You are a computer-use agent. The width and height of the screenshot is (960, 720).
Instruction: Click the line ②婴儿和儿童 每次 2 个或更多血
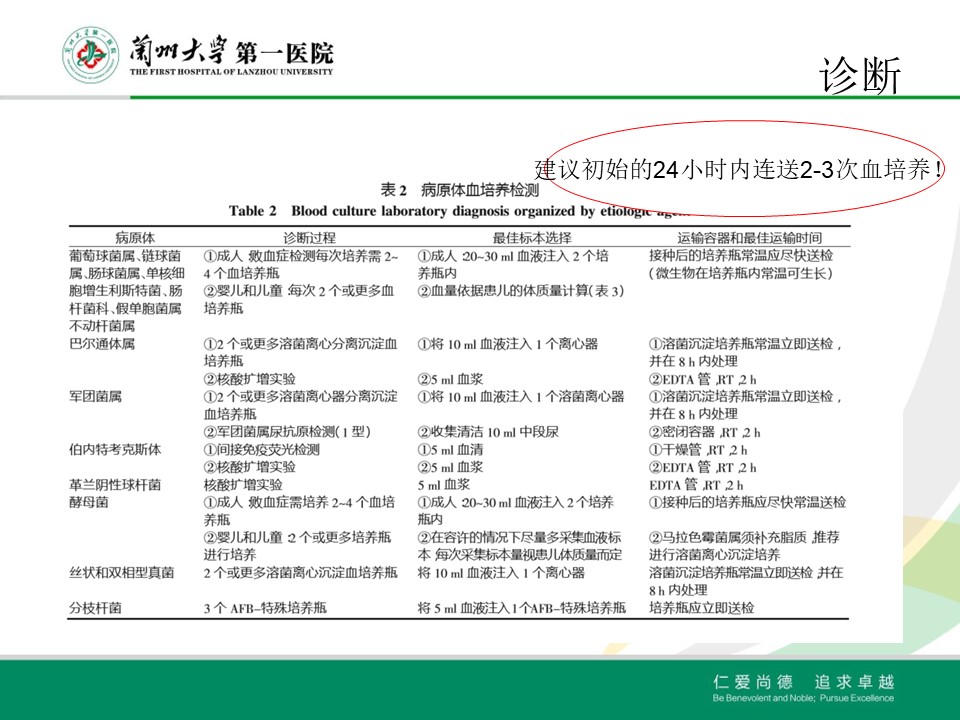pos(299,291)
